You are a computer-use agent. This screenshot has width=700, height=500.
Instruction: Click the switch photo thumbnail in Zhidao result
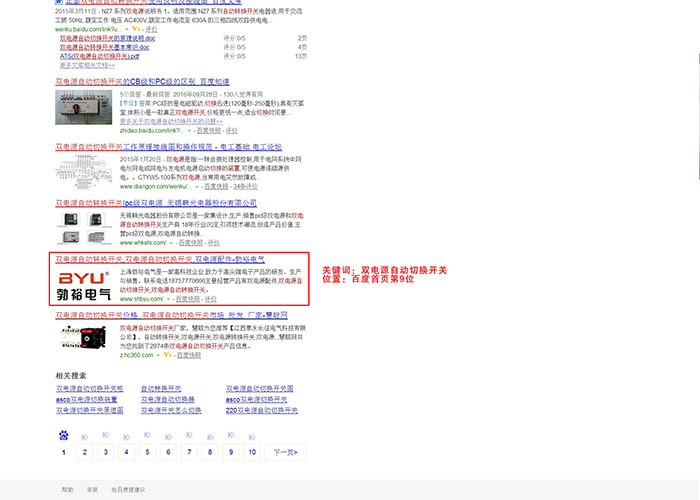click(83, 107)
